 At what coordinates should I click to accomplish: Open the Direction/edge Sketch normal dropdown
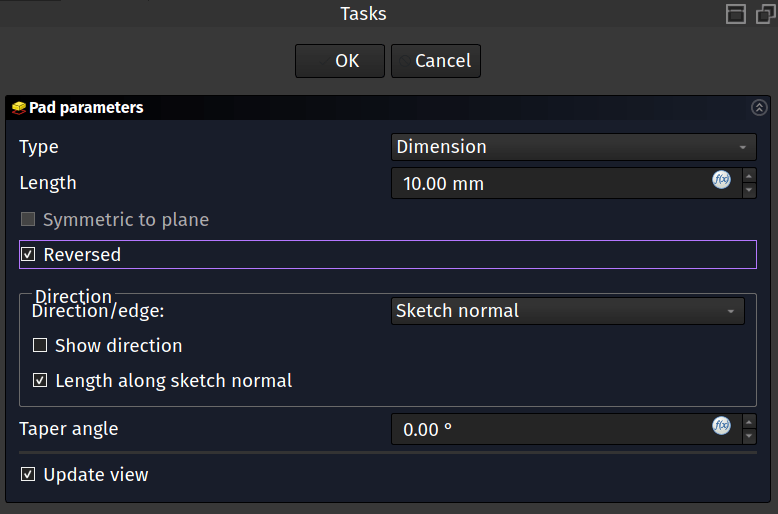[567, 311]
